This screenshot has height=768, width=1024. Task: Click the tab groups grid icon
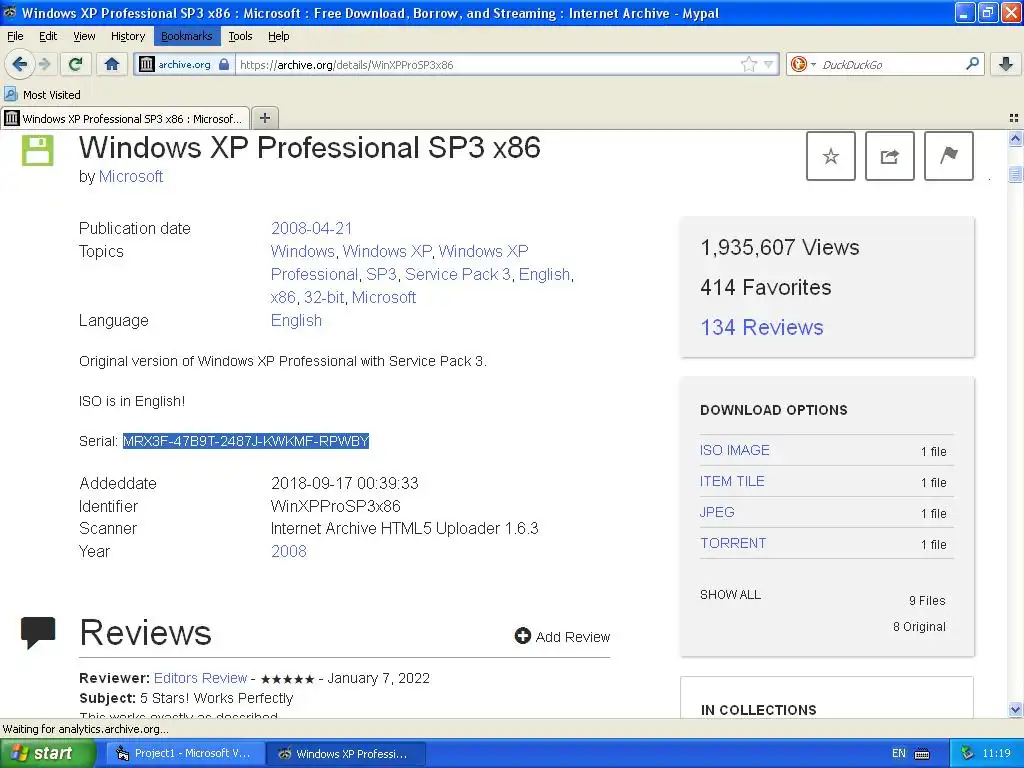tap(1014, 118)
